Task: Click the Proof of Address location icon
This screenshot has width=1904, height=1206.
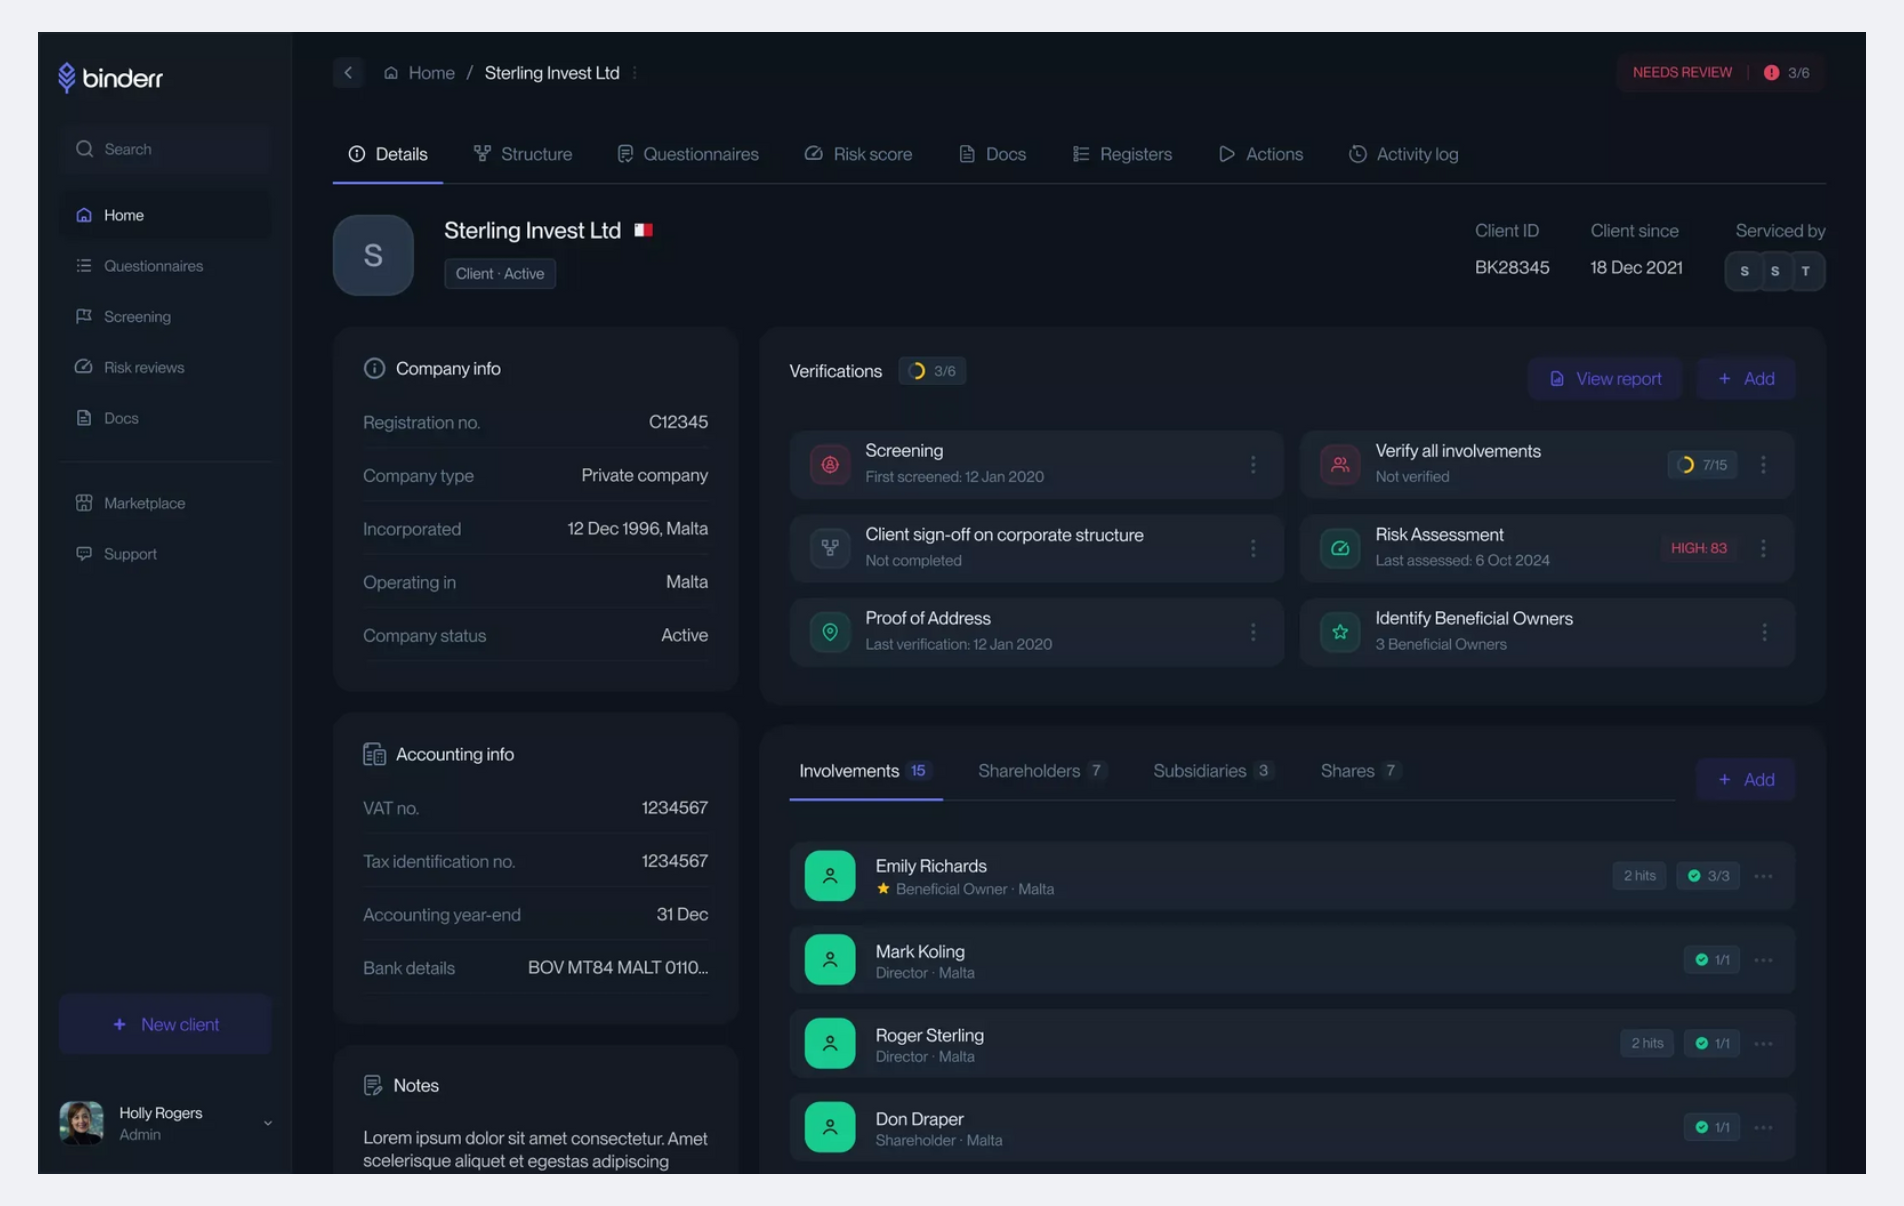Action: click(829, 632)
